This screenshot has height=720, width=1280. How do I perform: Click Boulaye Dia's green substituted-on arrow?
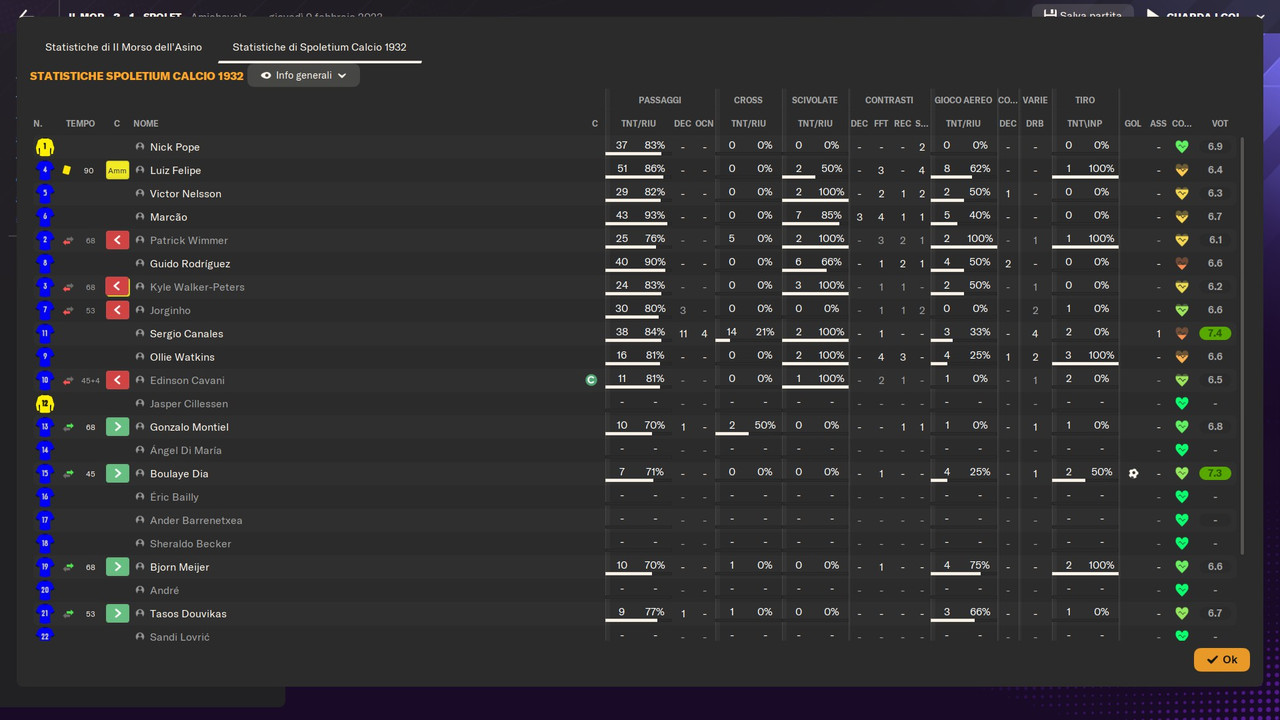(x=117, y=473)
